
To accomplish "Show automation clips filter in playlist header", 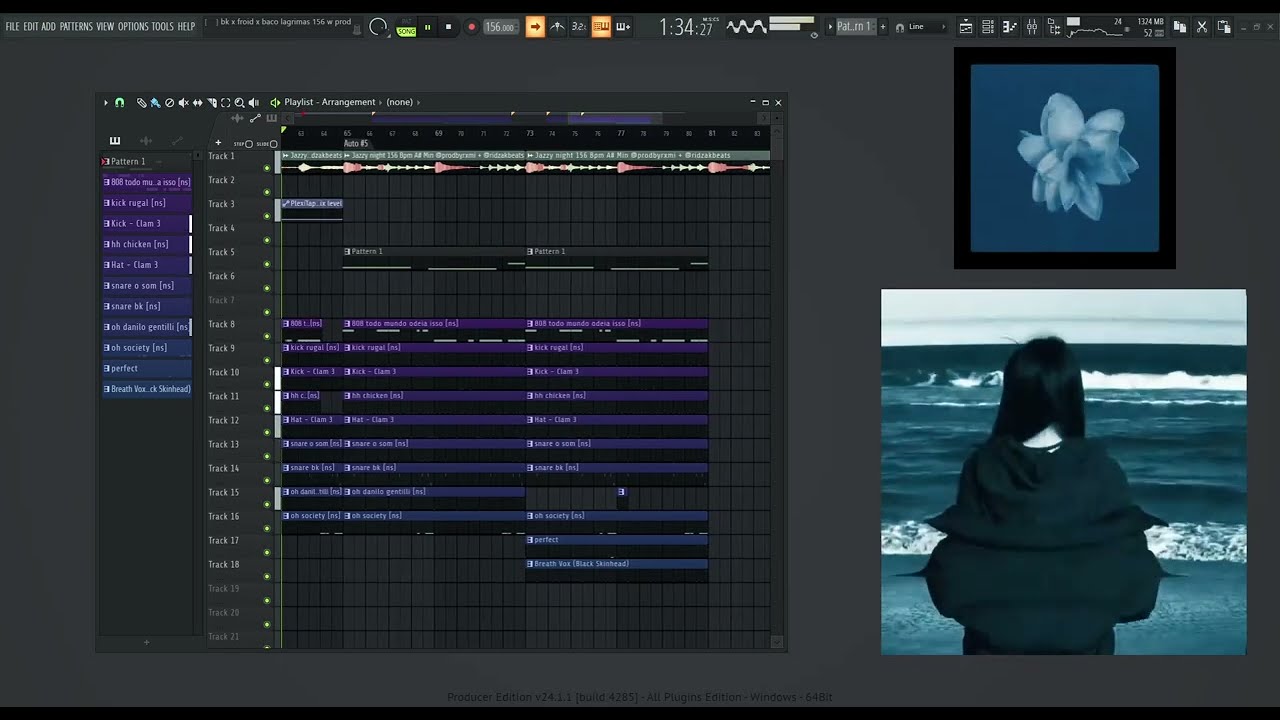I will pyautogui.click(x=255, y=118).
